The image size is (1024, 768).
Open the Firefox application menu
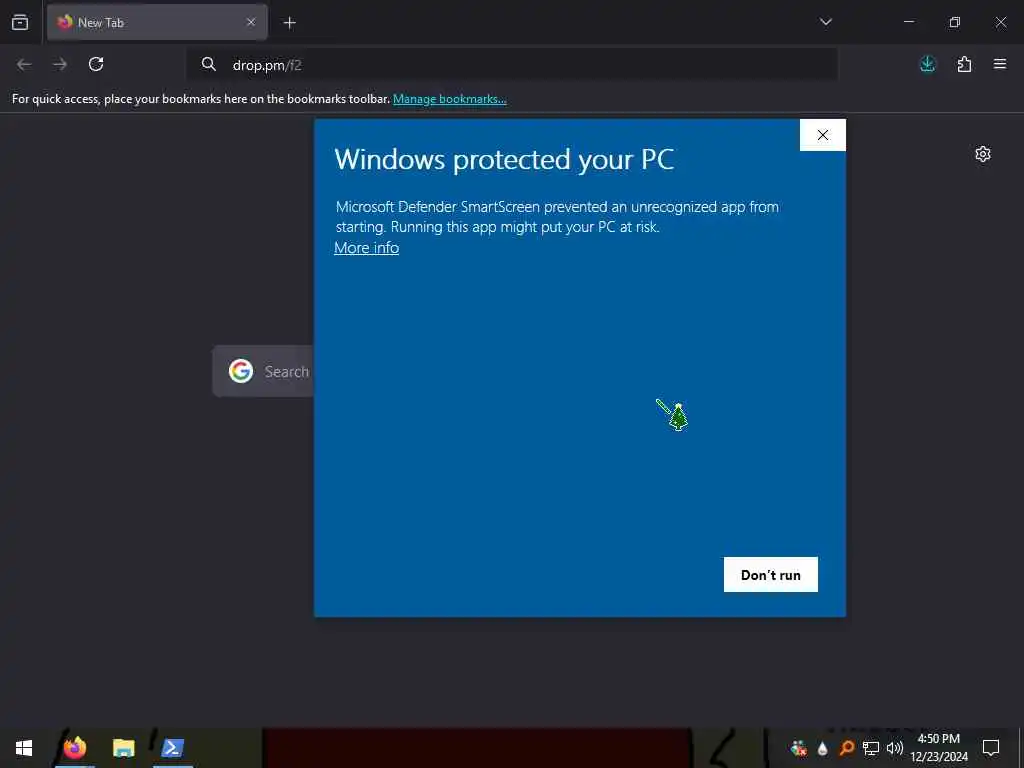pyautogui.click(x=1000, y=64)
